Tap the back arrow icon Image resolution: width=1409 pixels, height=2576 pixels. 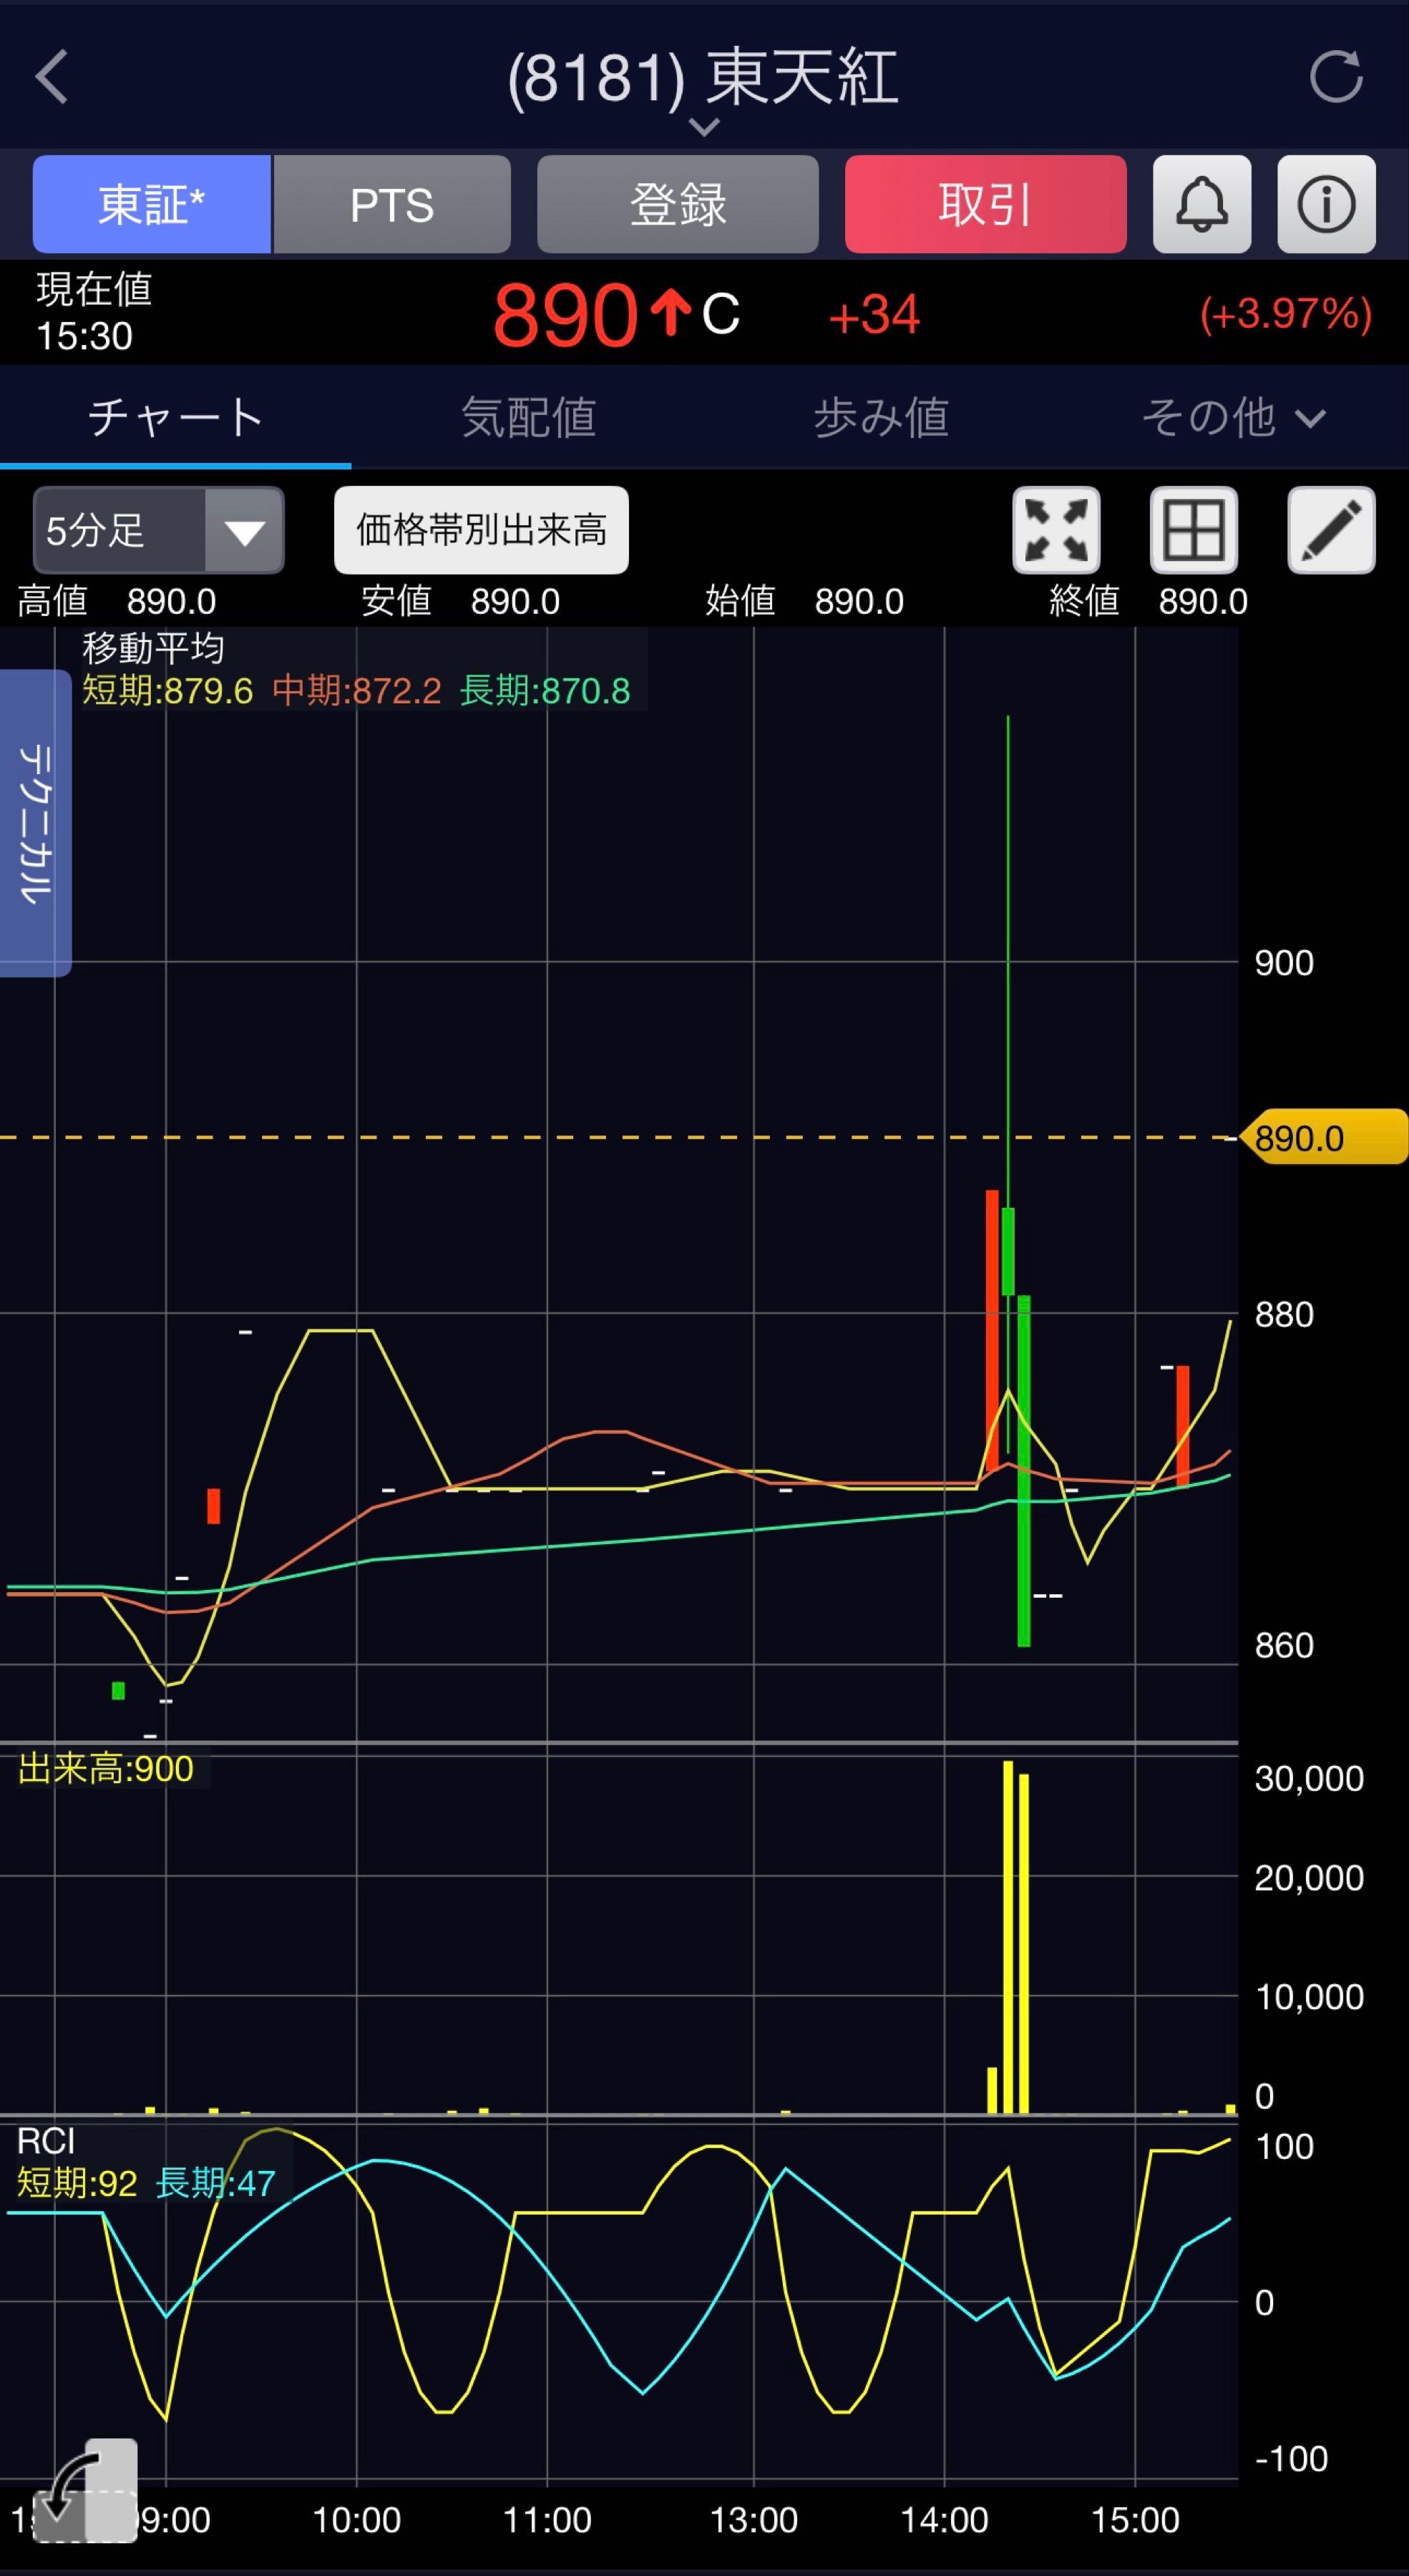(52, 77)
